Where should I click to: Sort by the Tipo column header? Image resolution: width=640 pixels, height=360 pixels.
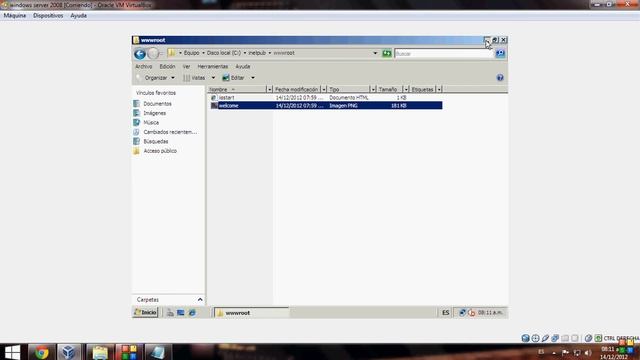click(x=349, y=89)
